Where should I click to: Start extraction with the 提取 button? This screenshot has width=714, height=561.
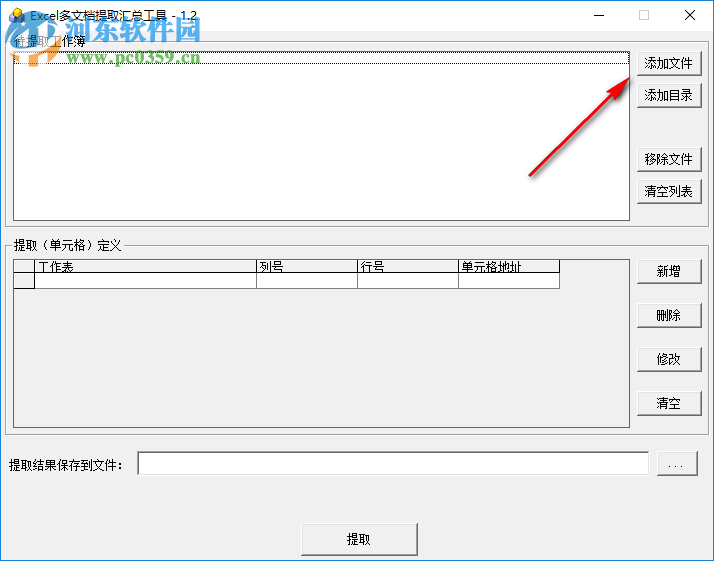(x=359, y=539)
